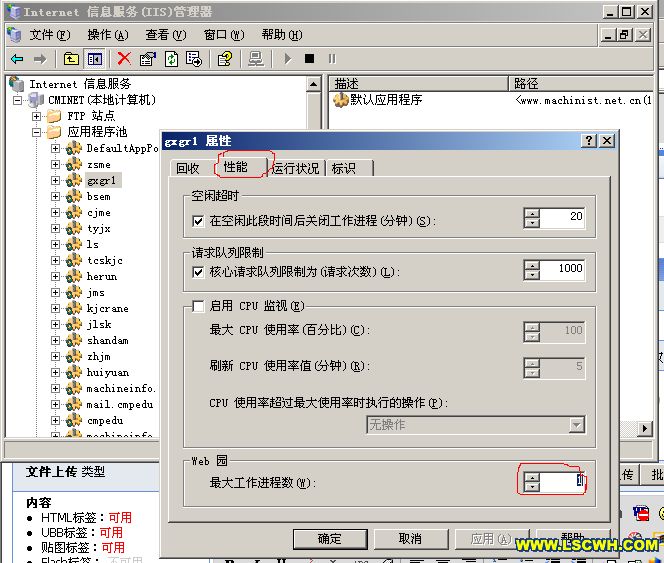664x563 pixels.
Task: Expand the DefaultAppPool tree node
Action: click(x=56, y=149)
